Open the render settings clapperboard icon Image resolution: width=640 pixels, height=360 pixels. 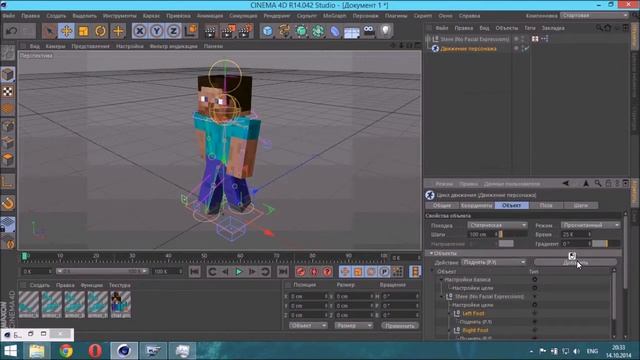point(245,31)
